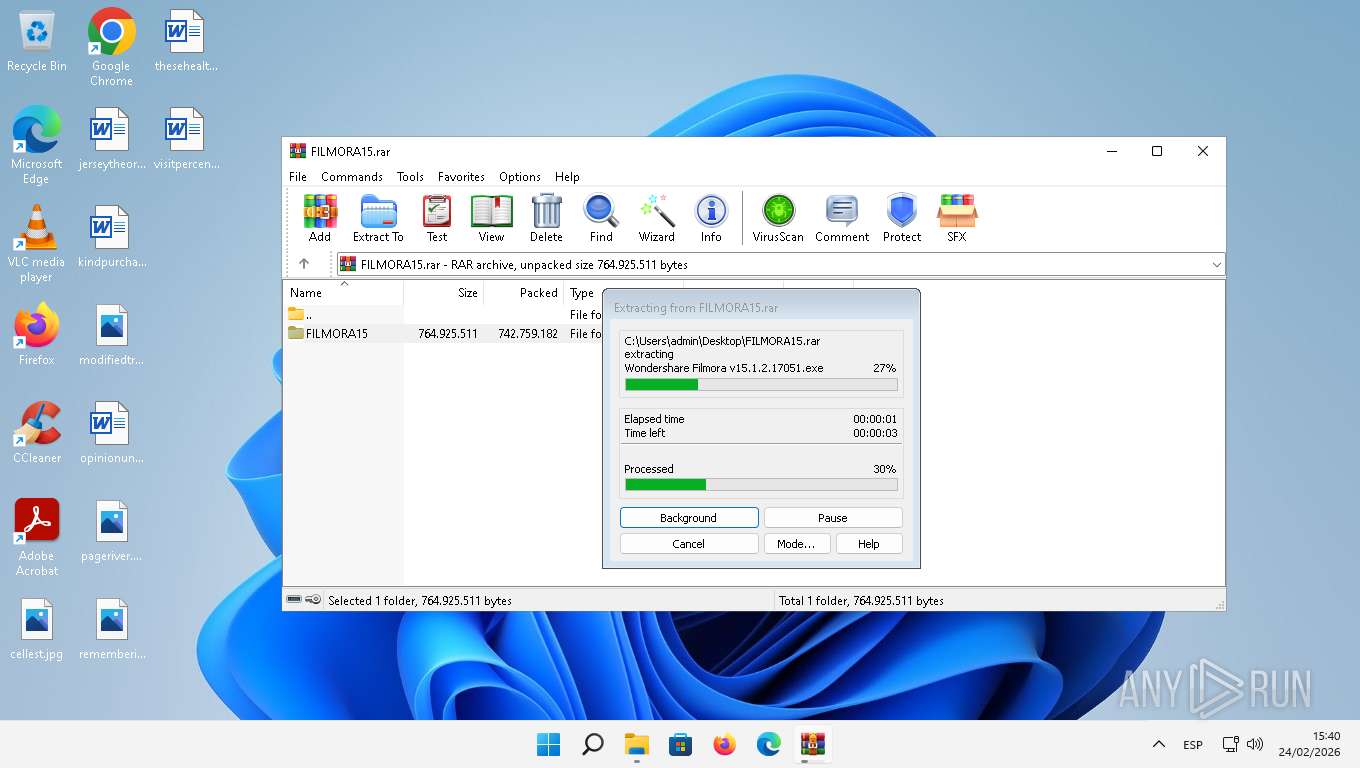1360x768 pixels.
Task: Sort by the Name column header
Action: (344, 293)
